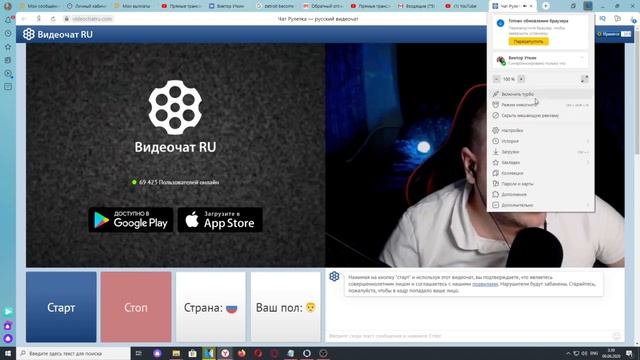Expand the Виктор account sync card
Image resolution: width=640 pixels, height=360 pixels.
[x=540, y=60]
